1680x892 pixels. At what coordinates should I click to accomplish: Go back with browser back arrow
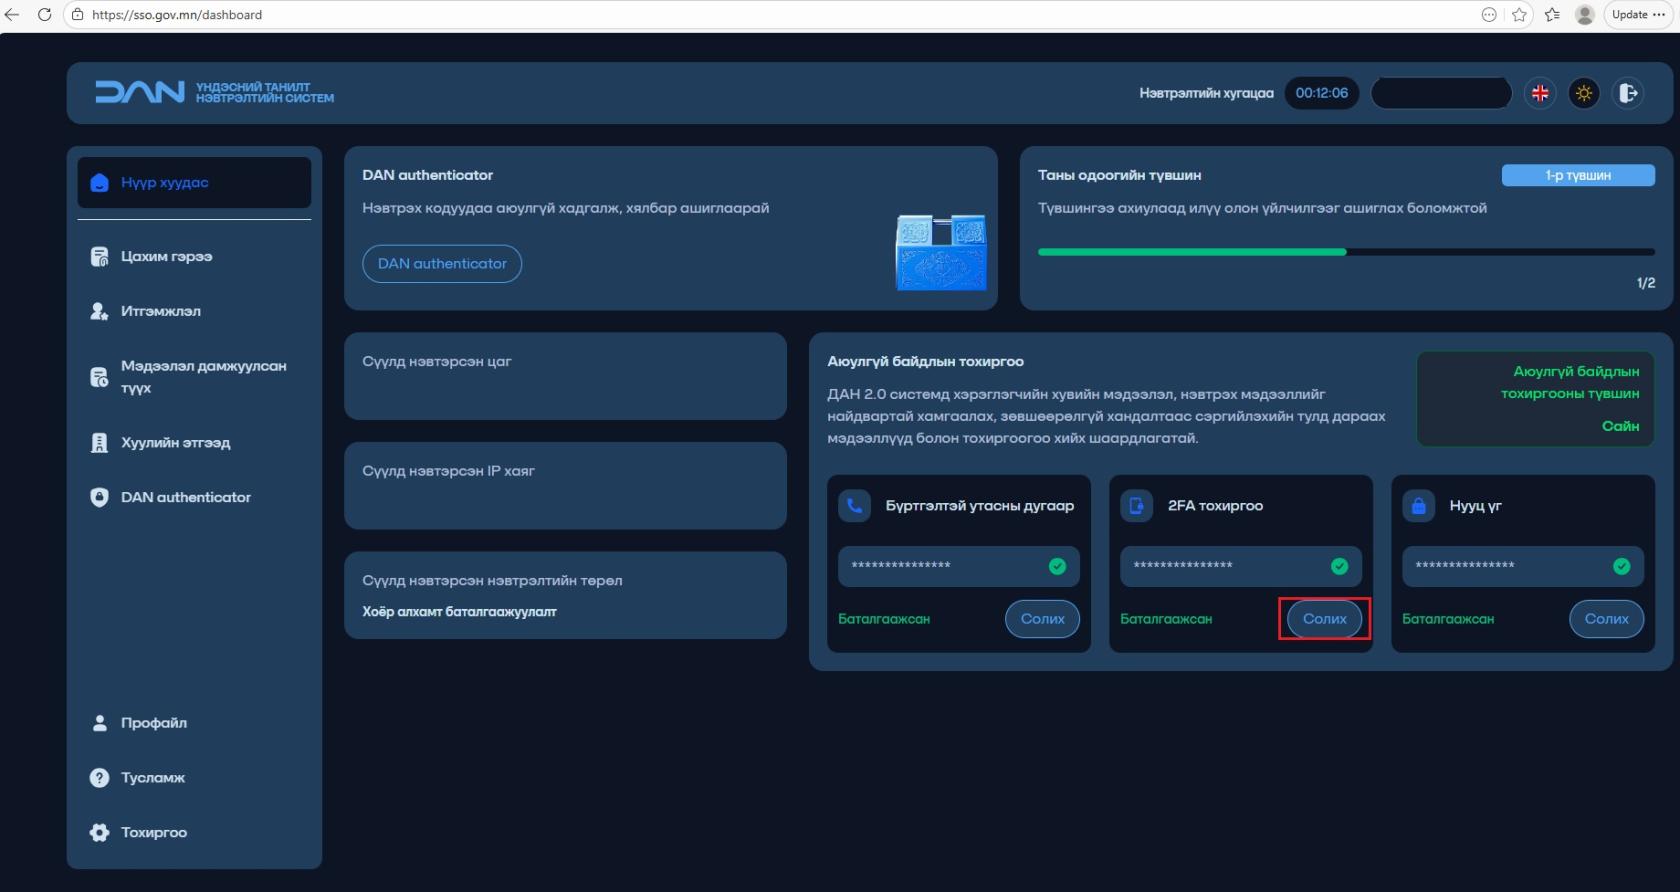(x=13, y=15)
